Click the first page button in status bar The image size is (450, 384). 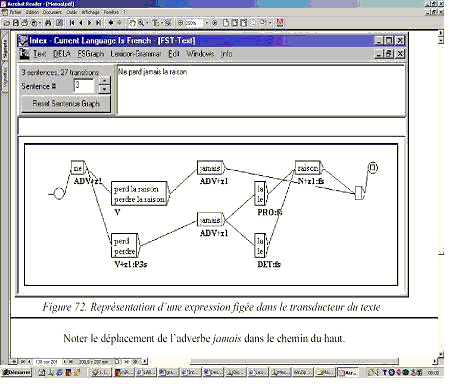click(x=23, y=362)
